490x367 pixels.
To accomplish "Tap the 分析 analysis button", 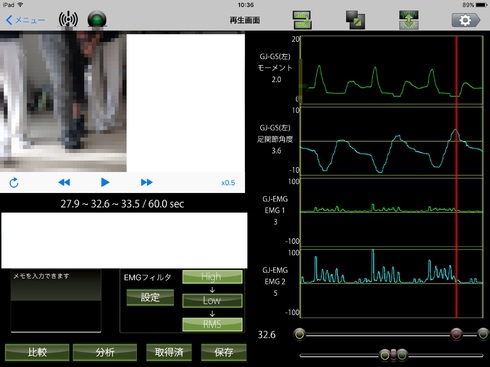I will [x=105, y=352].
